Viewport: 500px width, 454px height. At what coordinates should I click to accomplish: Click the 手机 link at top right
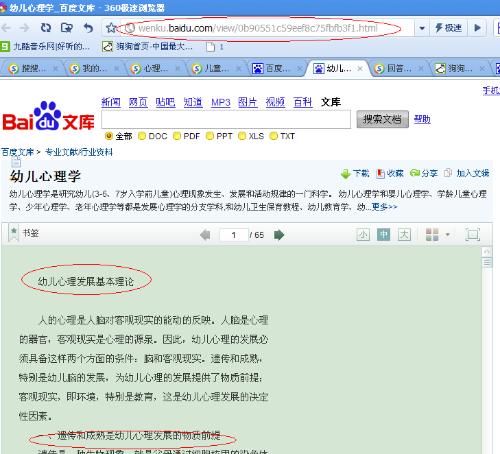[x=491, y=90]
